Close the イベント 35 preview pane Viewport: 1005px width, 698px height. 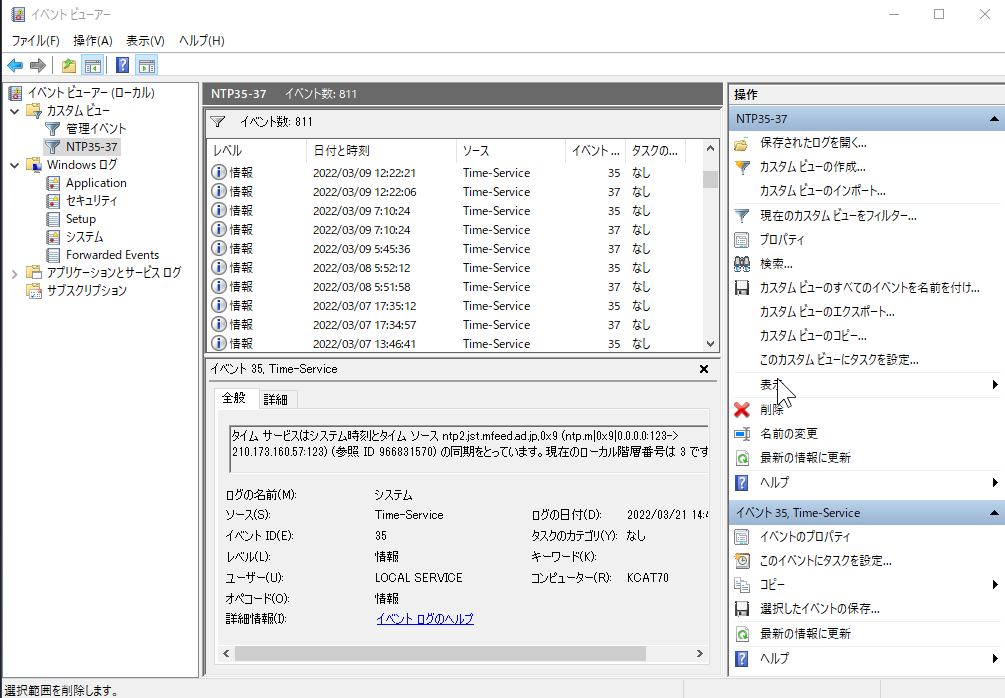[703, 369]
